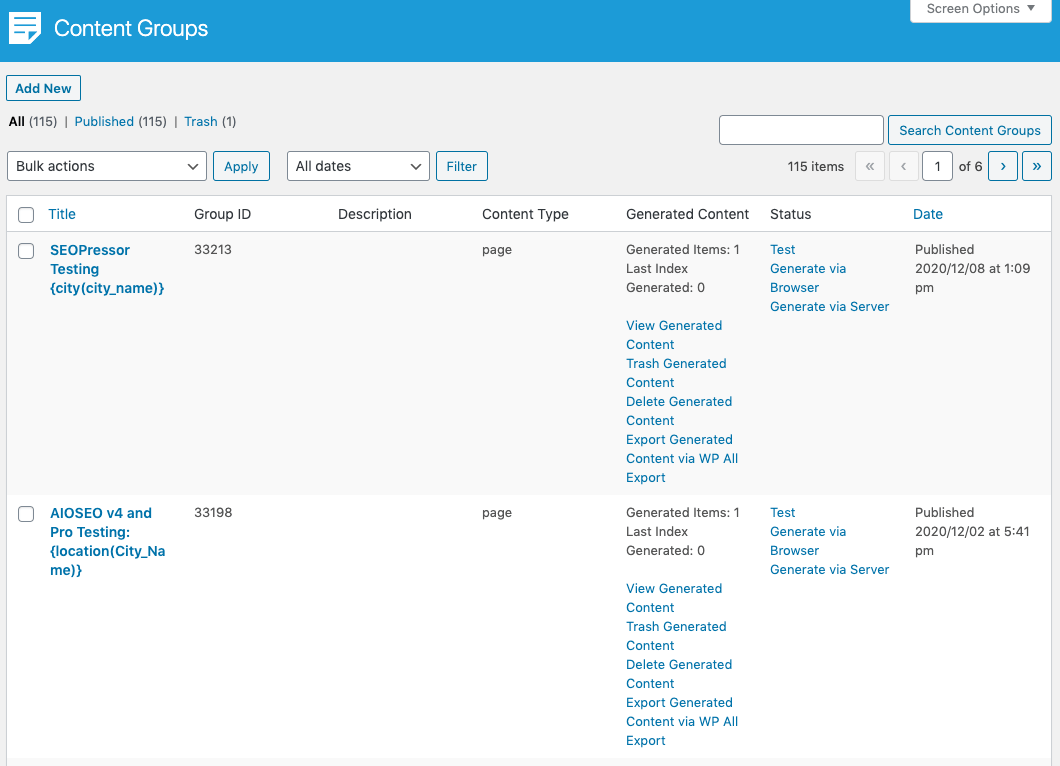Click Apply bulk action button

241,166
